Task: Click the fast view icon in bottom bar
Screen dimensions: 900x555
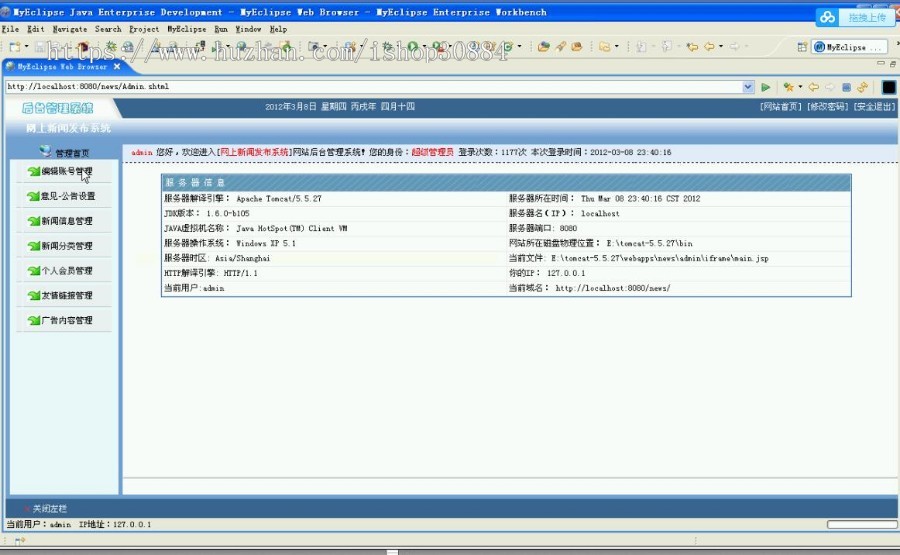Action: 20,541
